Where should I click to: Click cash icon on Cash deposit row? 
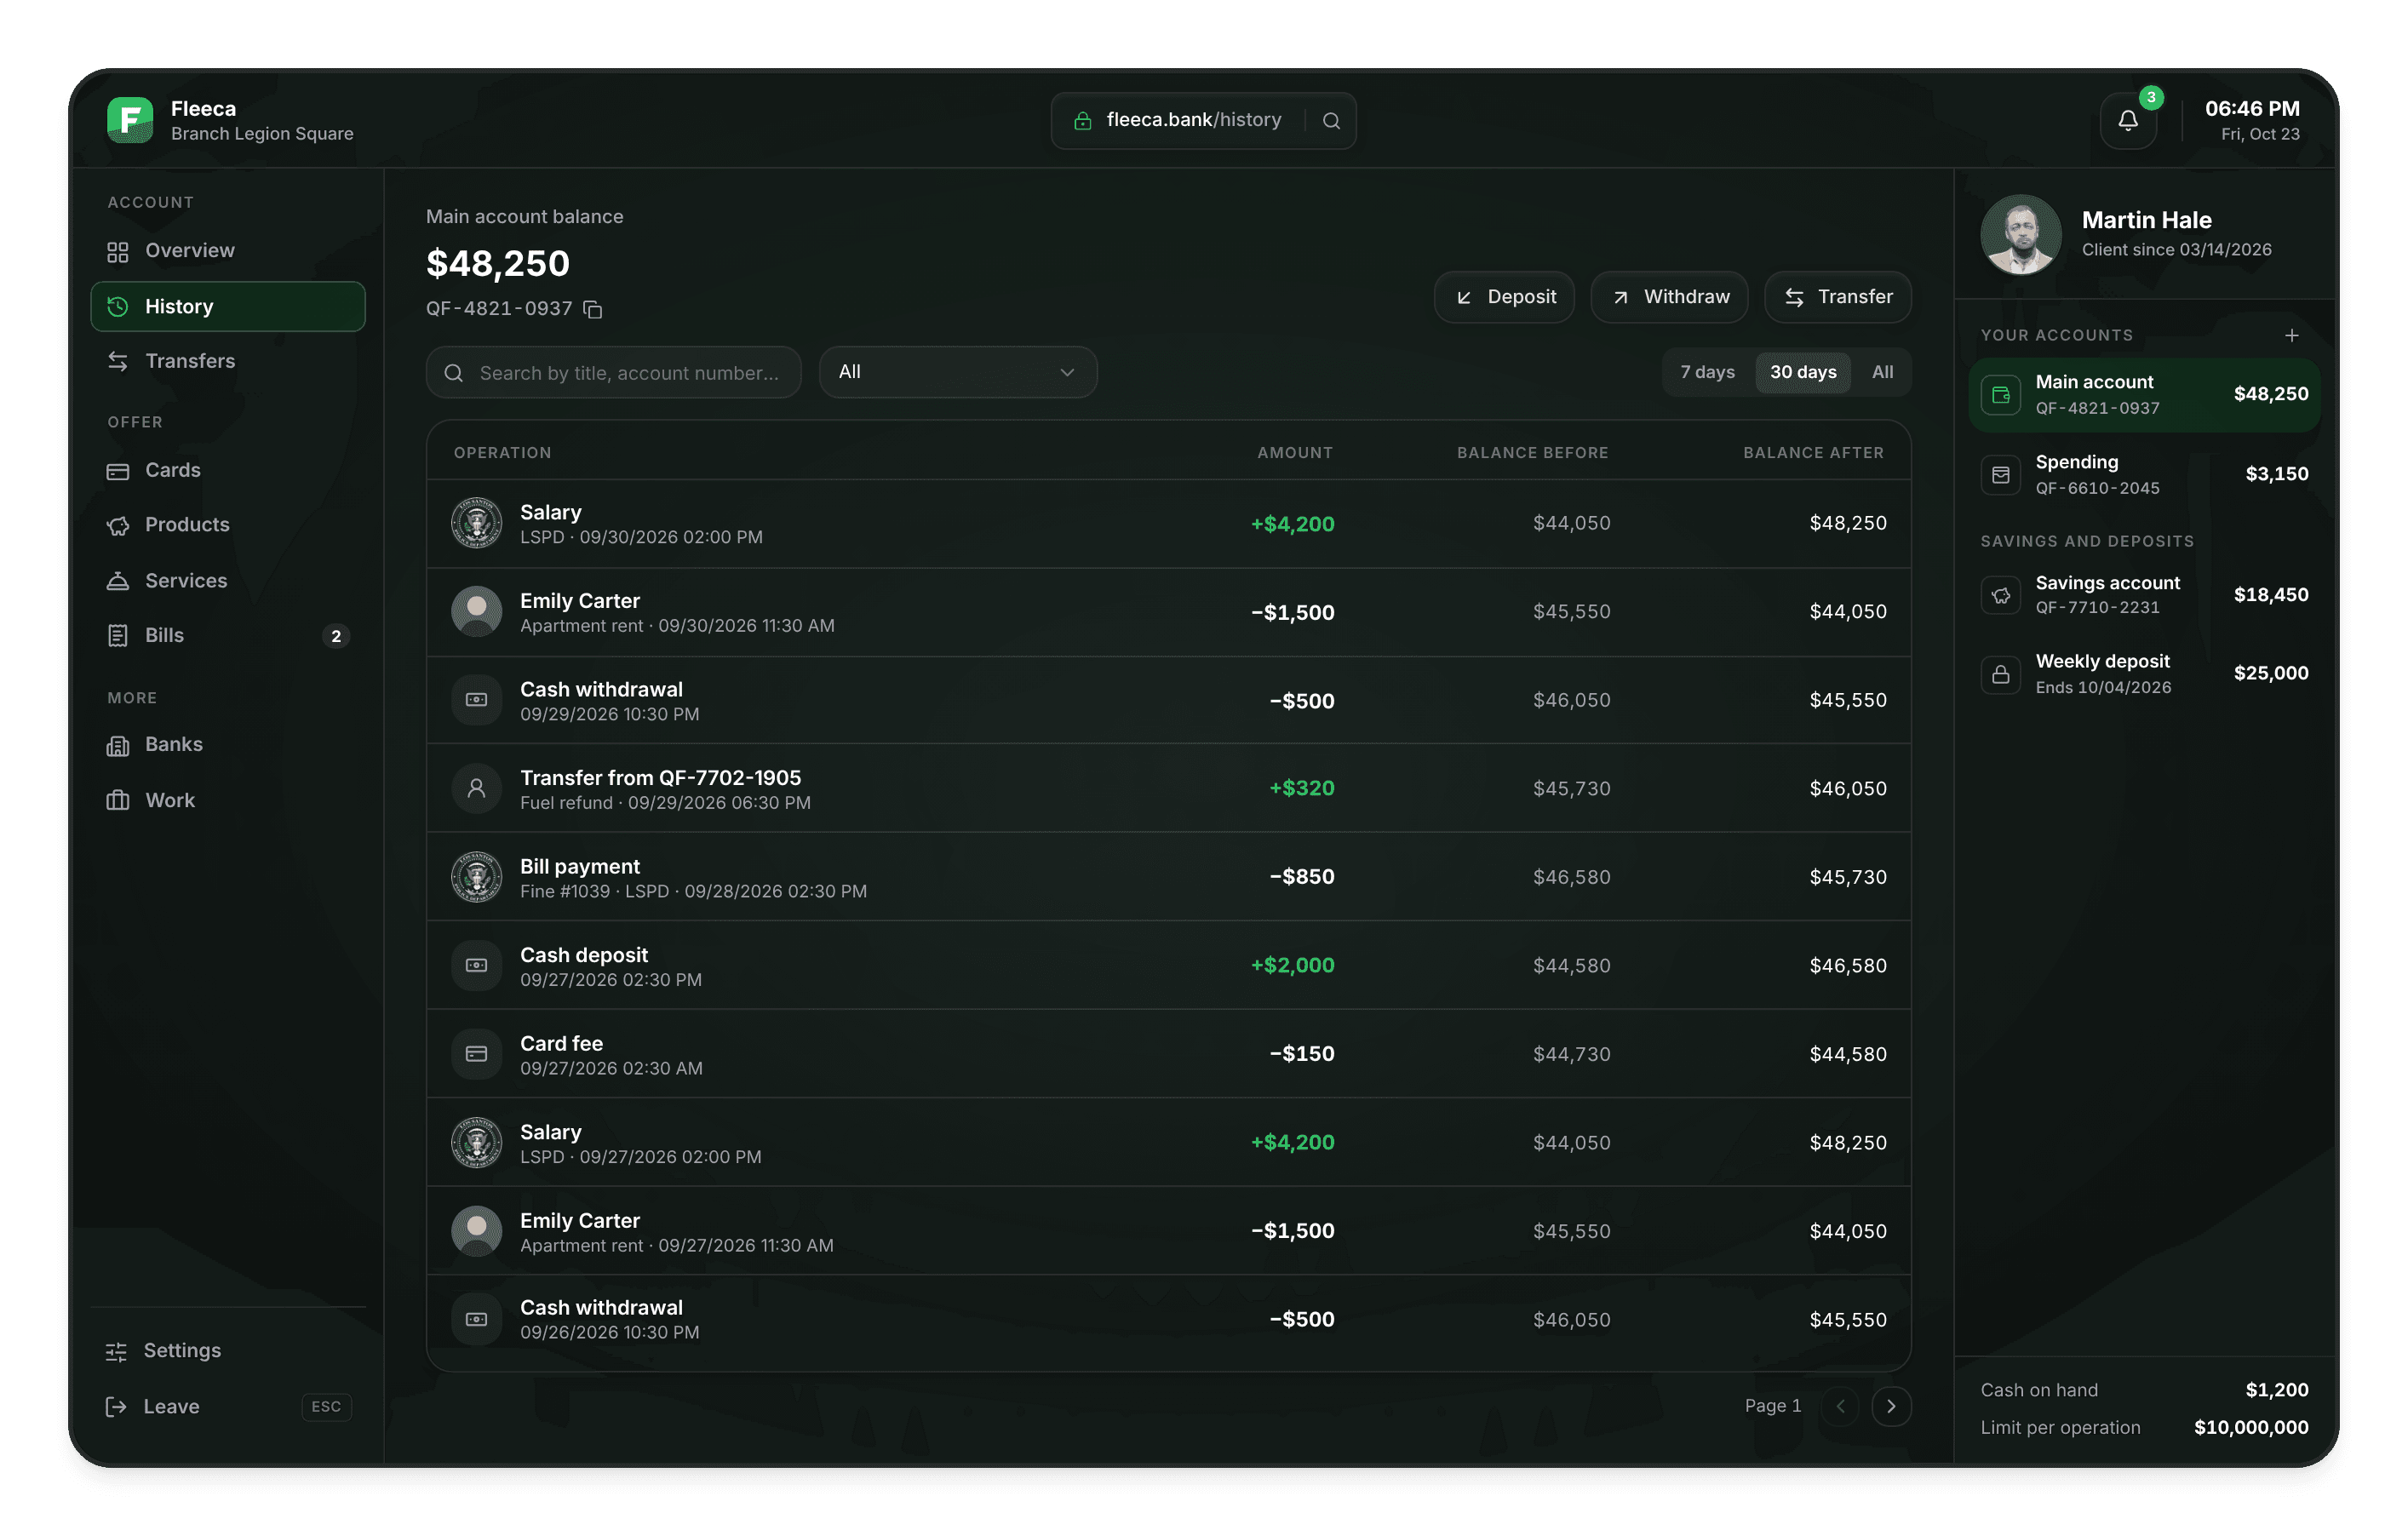[x=476, y=965]
